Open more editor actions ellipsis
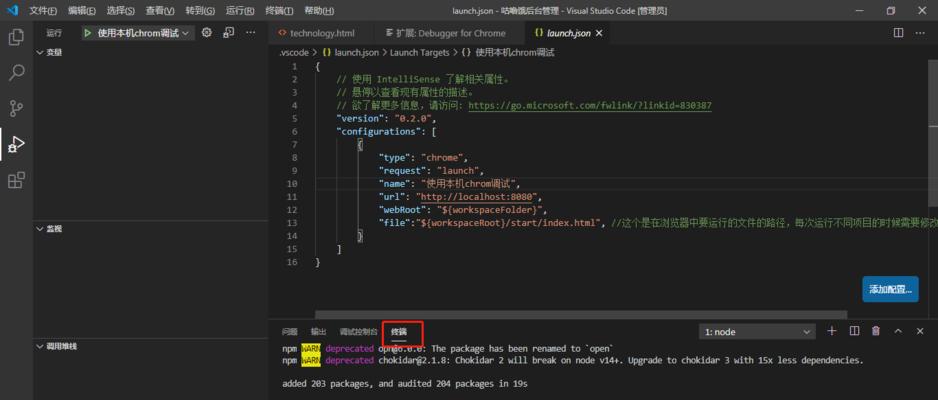 919,33
